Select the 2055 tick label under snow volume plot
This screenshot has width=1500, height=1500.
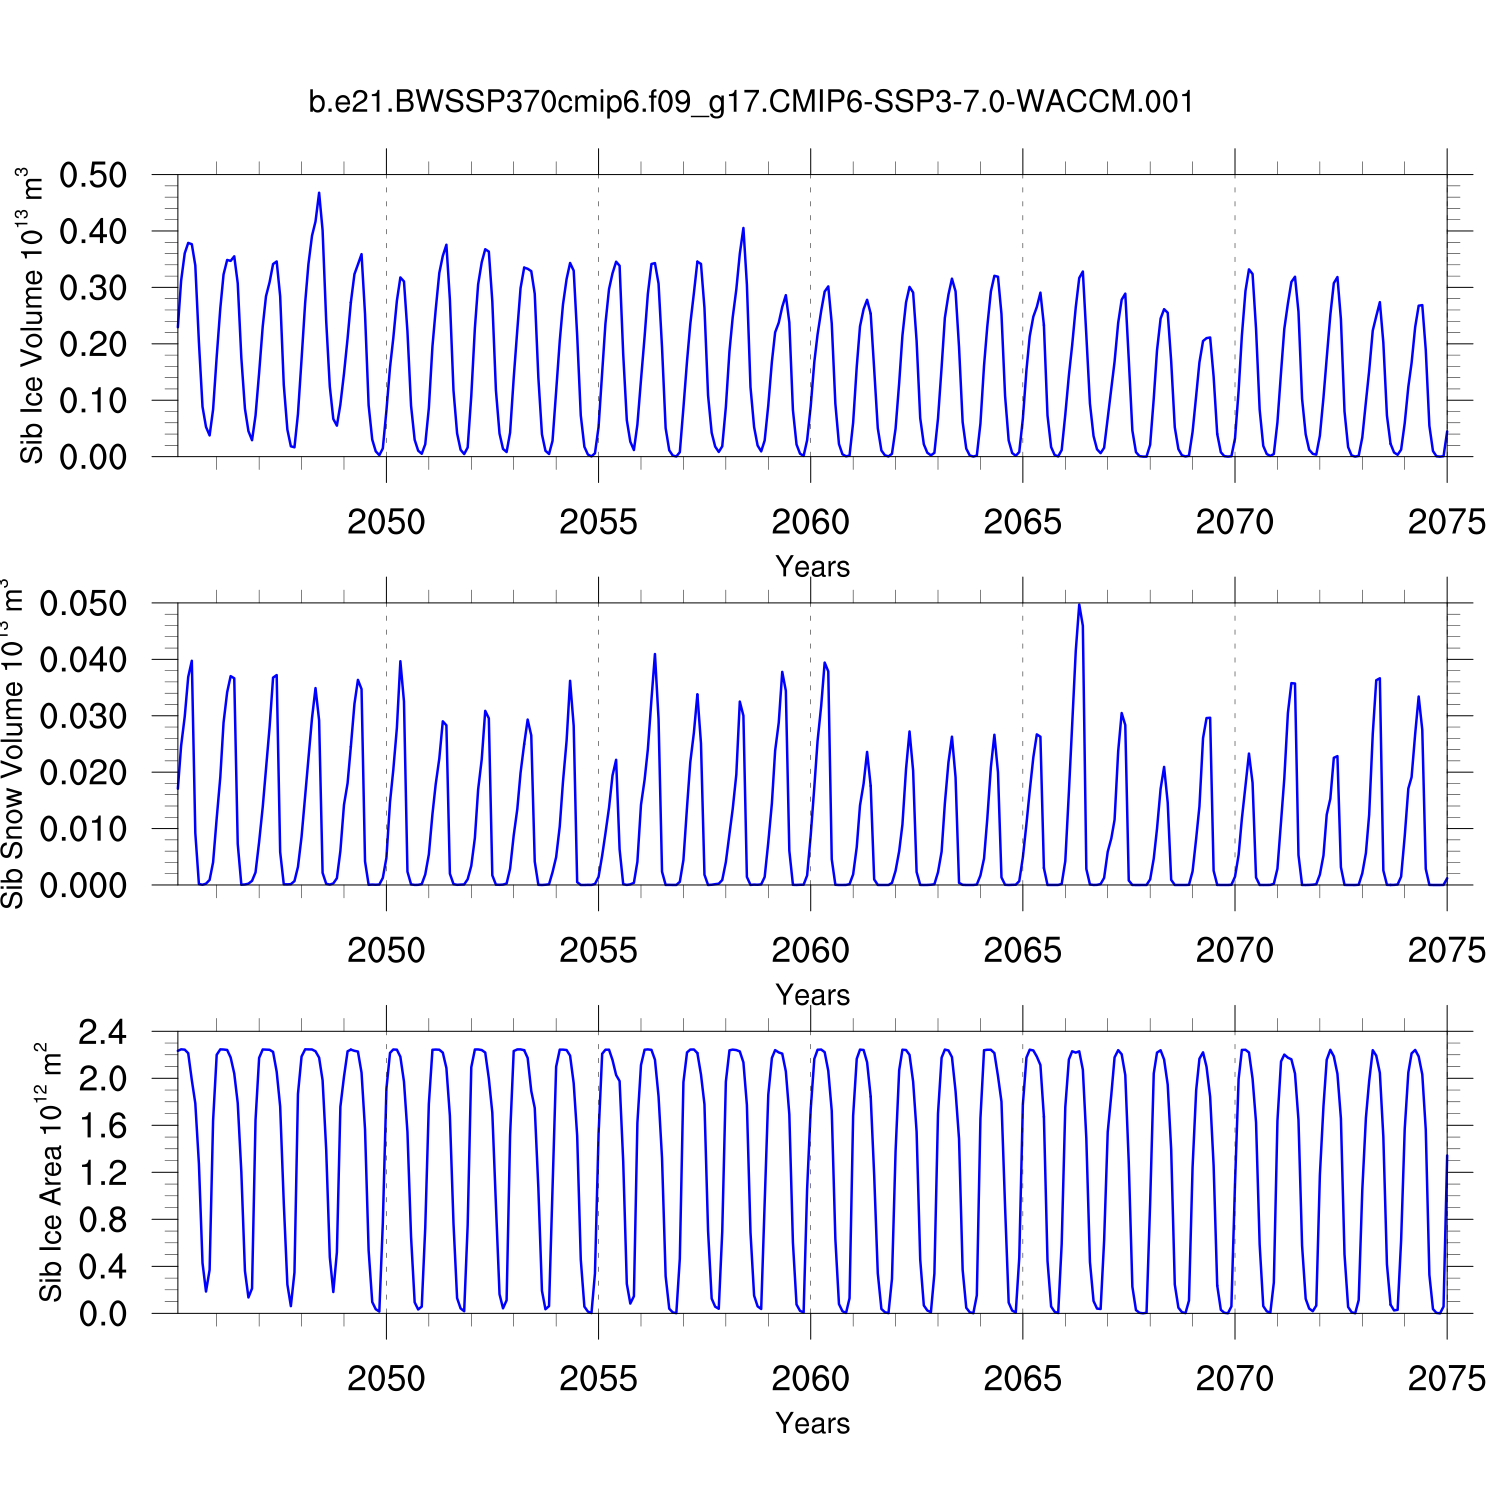pos(598,950)
